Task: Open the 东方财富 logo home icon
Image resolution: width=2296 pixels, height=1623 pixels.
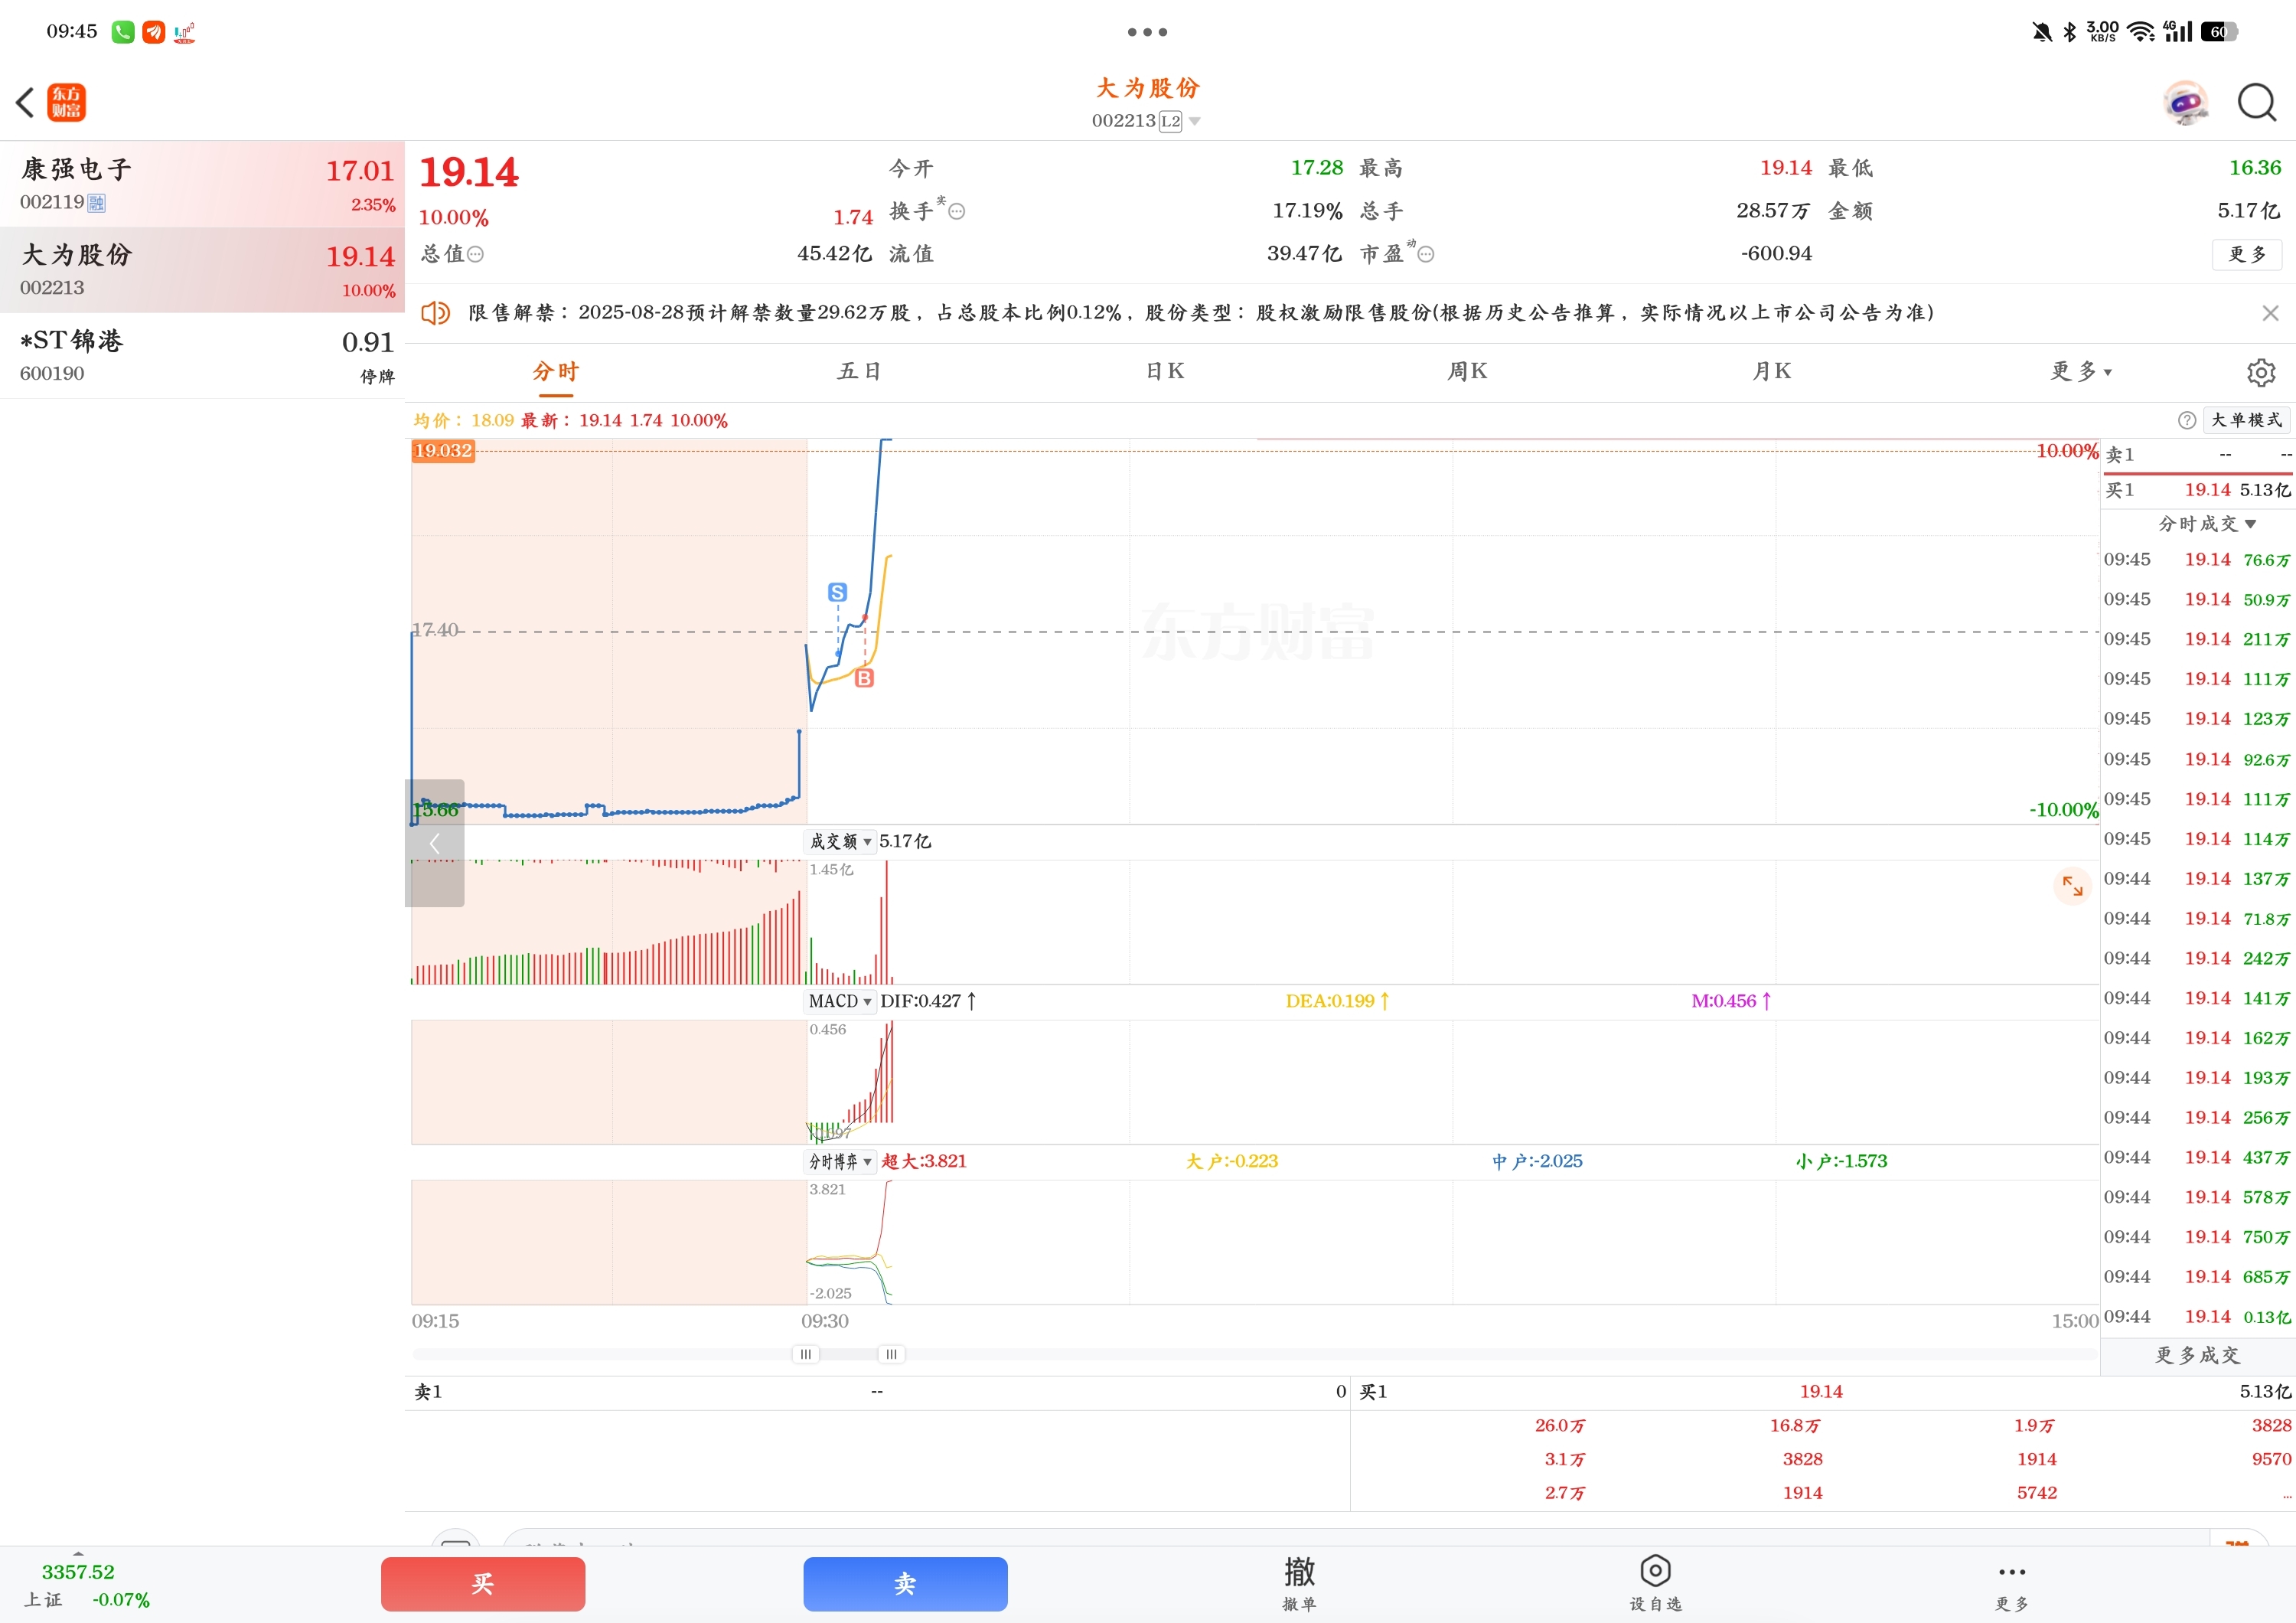Action: pyautogui.click(x=66, y=102)
